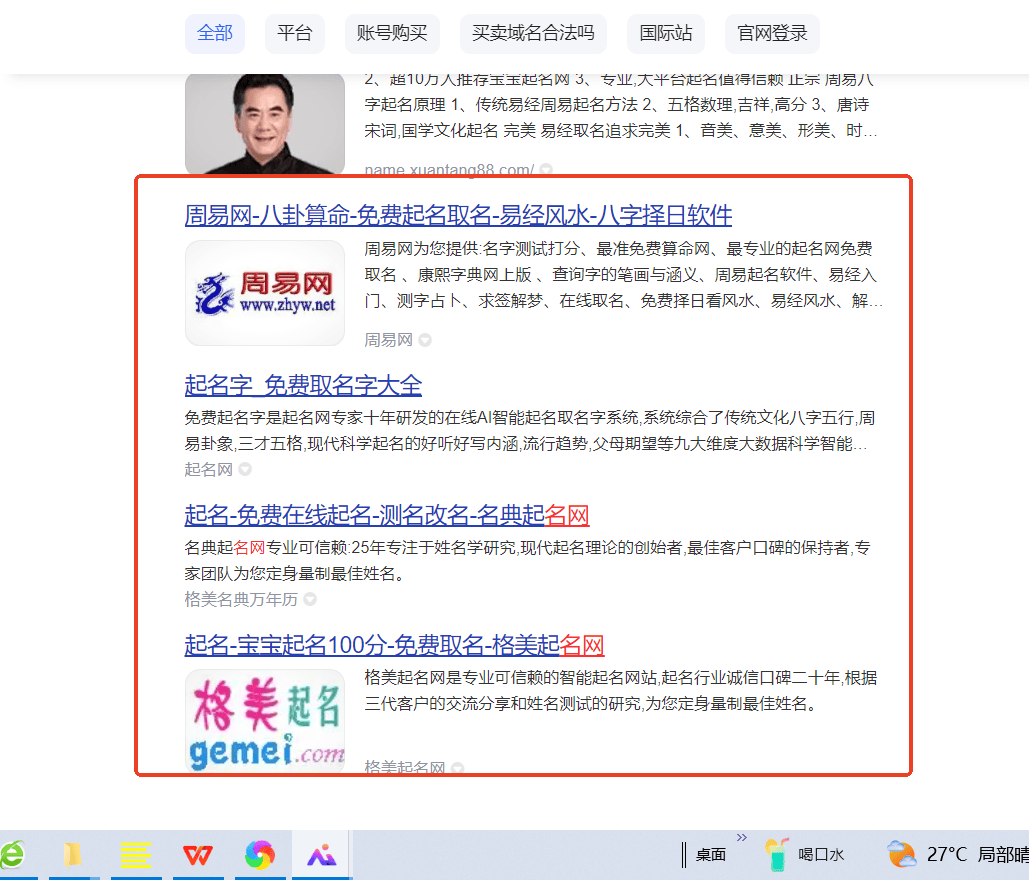Expand the dropdown next to 起名网 source
The image size is (1029, 880).
[x=245, y=469]
